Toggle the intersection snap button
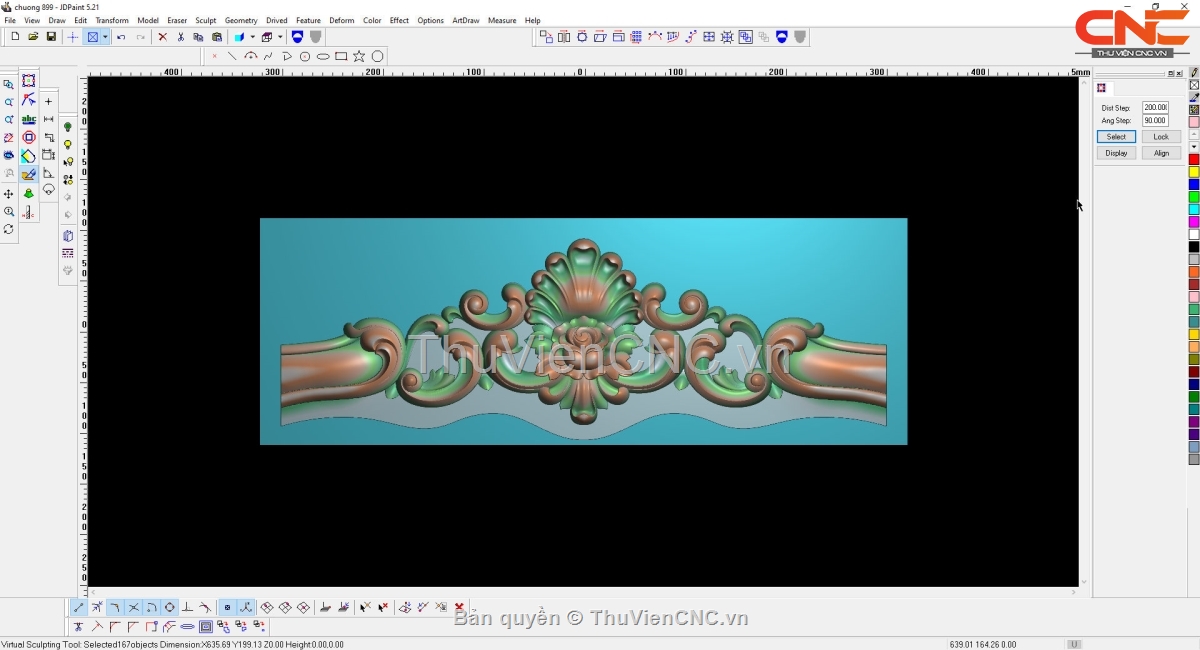1200x650 pixels. pyautogui.click(x=133, y=608)
